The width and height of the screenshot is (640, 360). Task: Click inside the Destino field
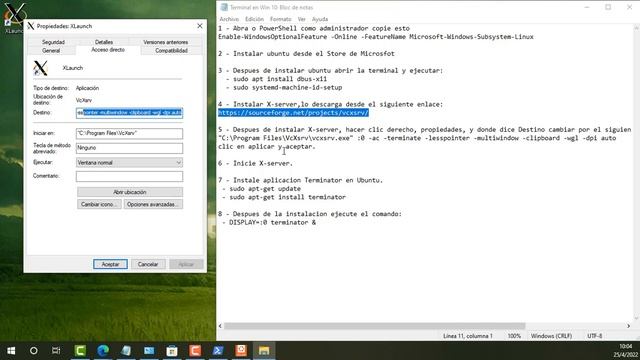(129, 113)
